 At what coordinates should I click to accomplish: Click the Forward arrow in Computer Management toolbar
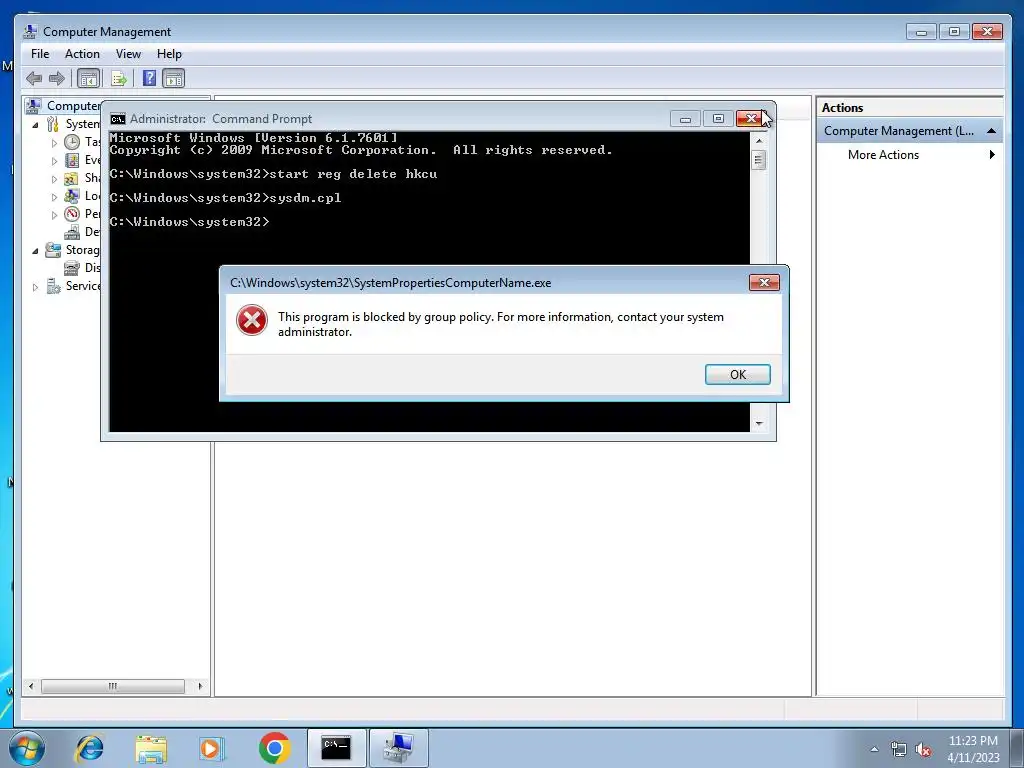click(57, 79)
